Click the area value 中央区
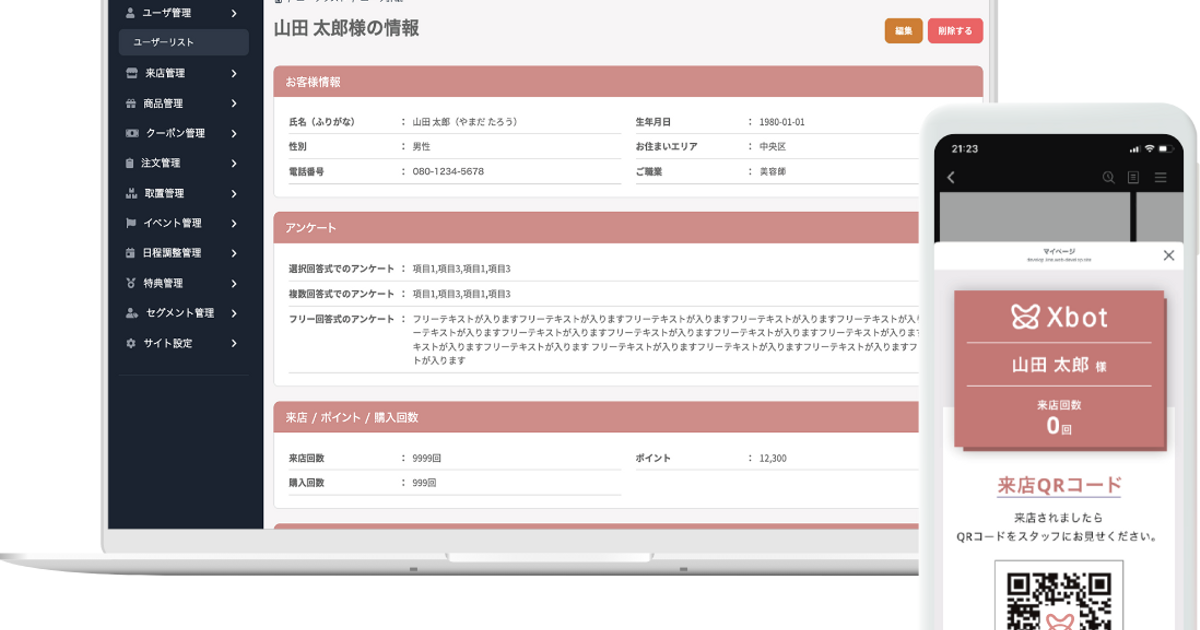The height and width of the screenshot is (630, 1200). click(773, 147)
